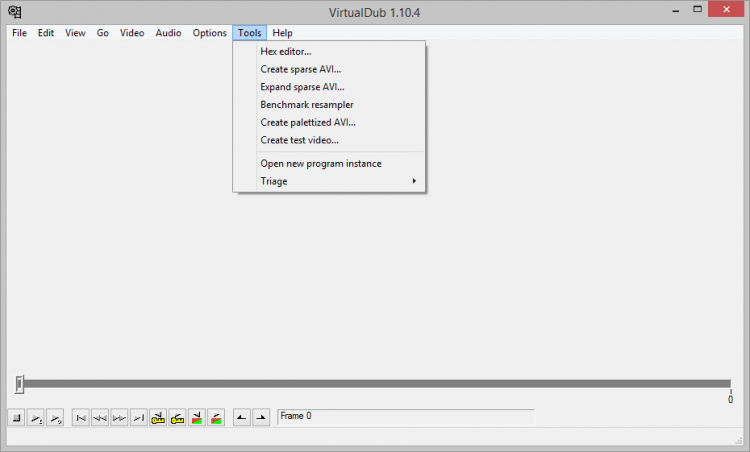
Task: Maximize the VirtualDub window
Action: [697, 10]
